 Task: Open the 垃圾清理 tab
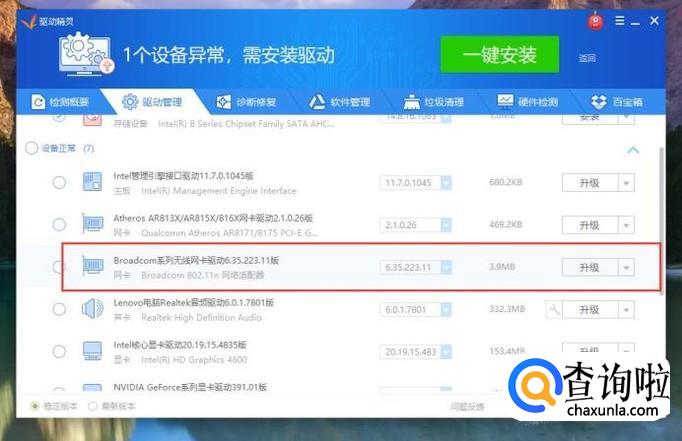(434, 102)
